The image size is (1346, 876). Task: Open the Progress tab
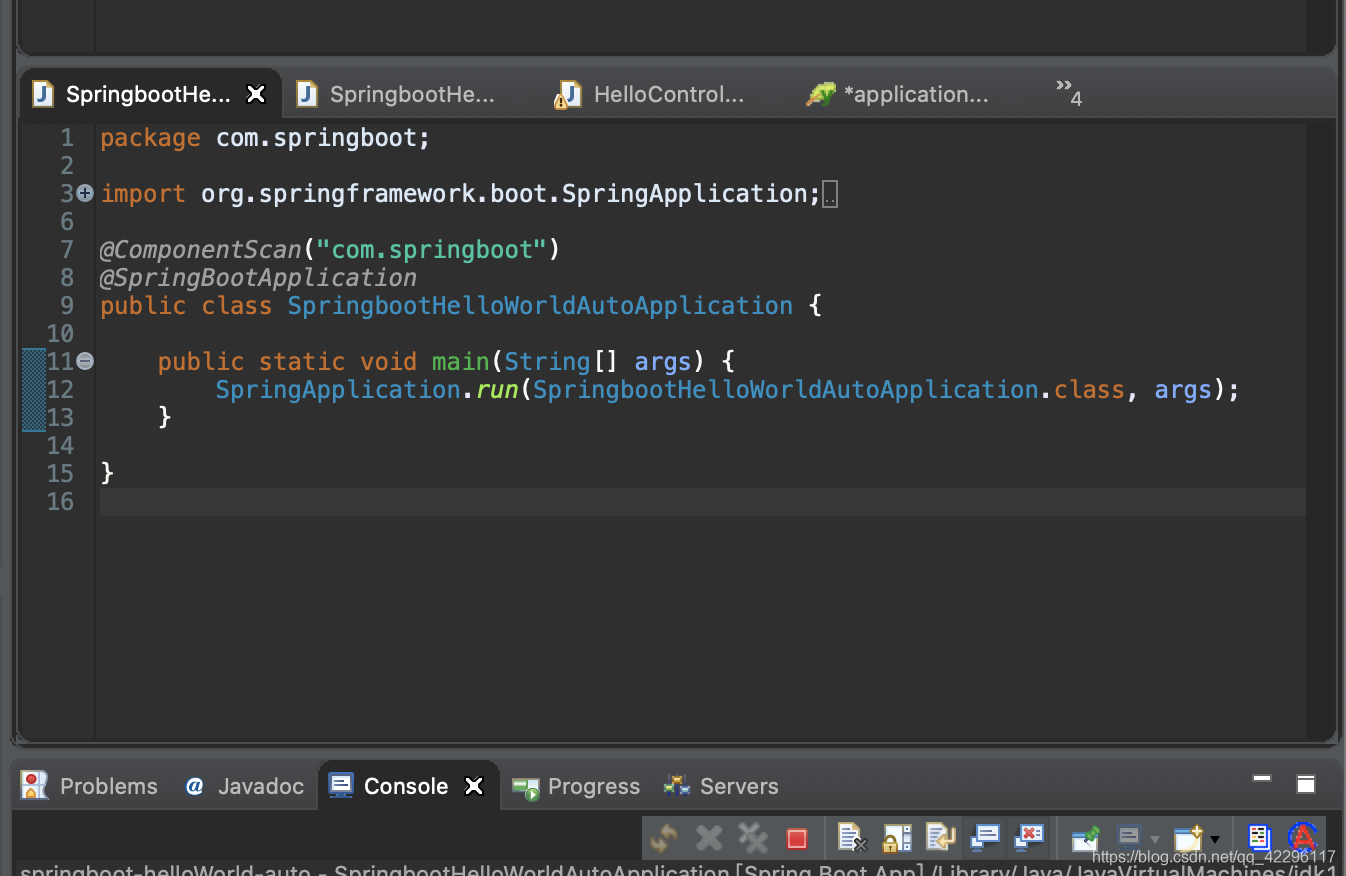576,786
